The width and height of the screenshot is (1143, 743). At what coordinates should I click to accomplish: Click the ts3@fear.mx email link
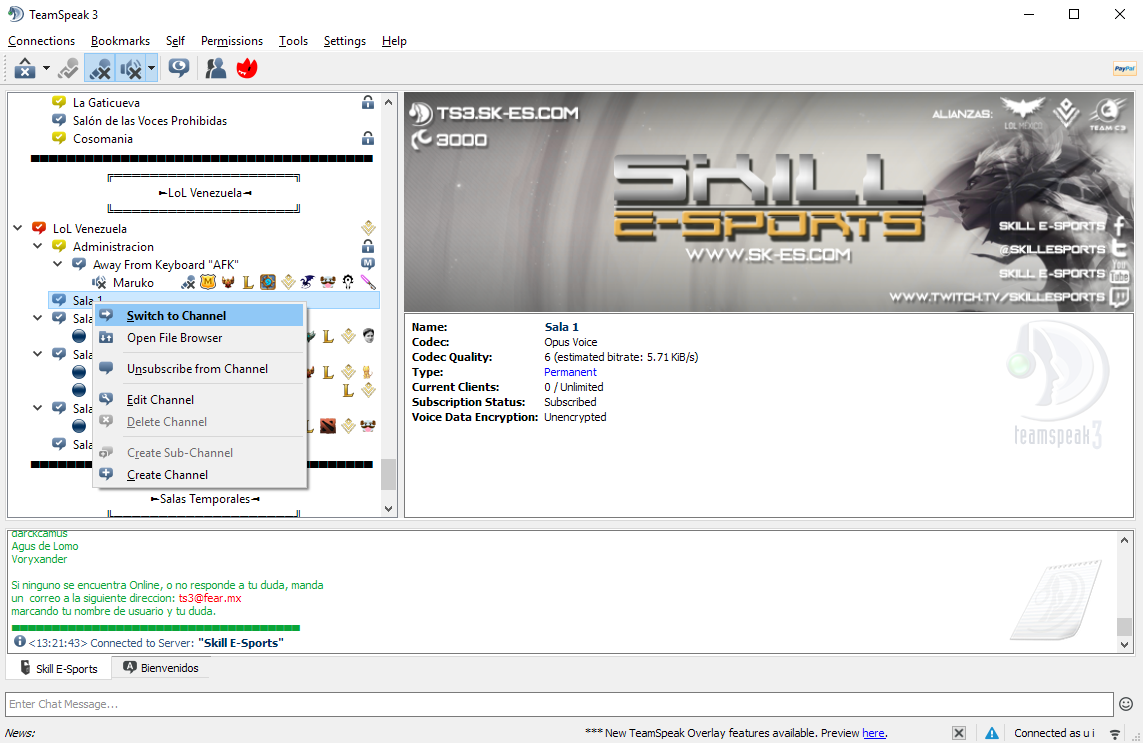[x=210, y=598]
